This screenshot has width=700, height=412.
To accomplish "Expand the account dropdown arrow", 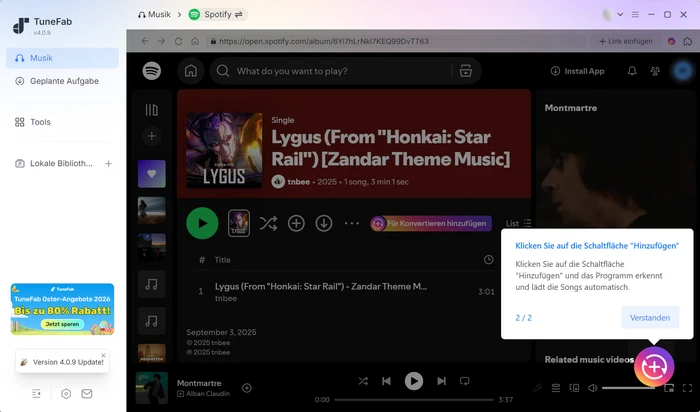I will 620,14.
